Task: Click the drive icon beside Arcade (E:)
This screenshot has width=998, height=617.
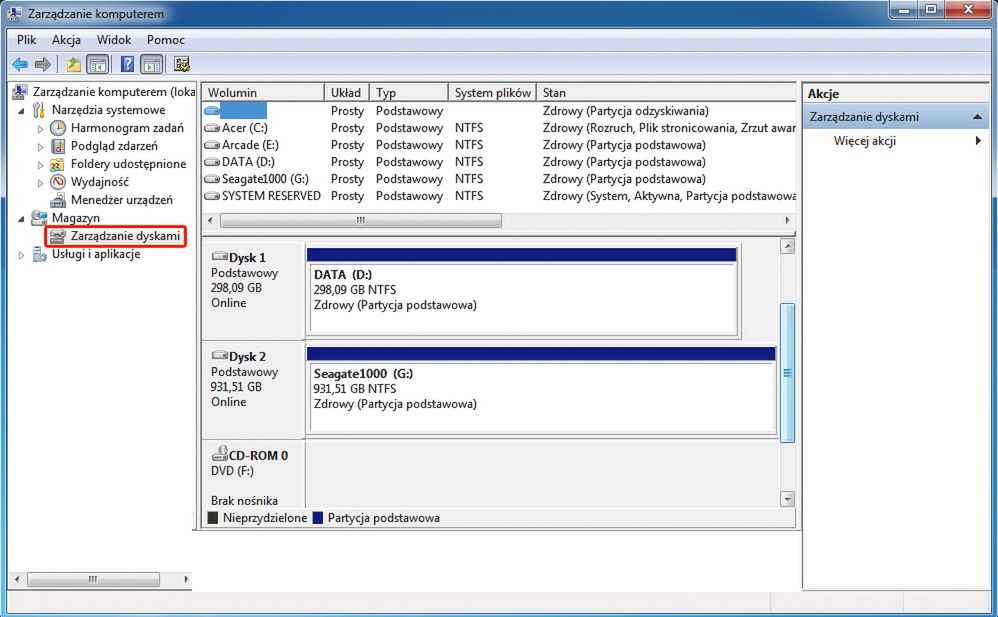Action: point(212,145)
